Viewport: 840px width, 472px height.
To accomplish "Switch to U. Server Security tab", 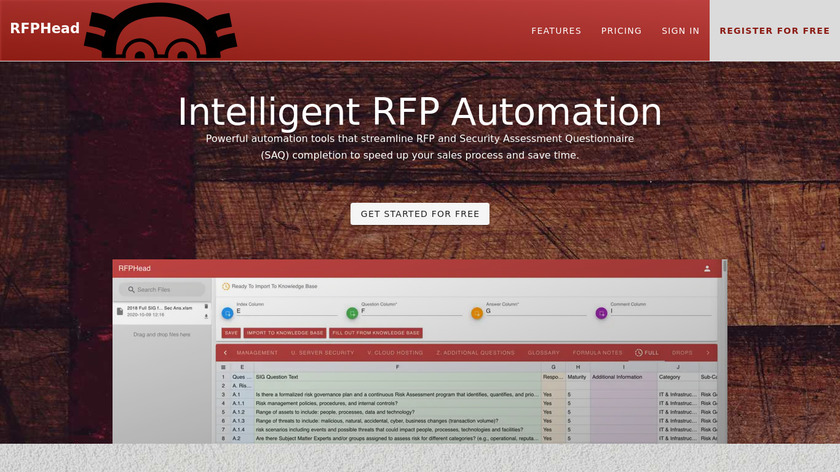I will [322, 353].
